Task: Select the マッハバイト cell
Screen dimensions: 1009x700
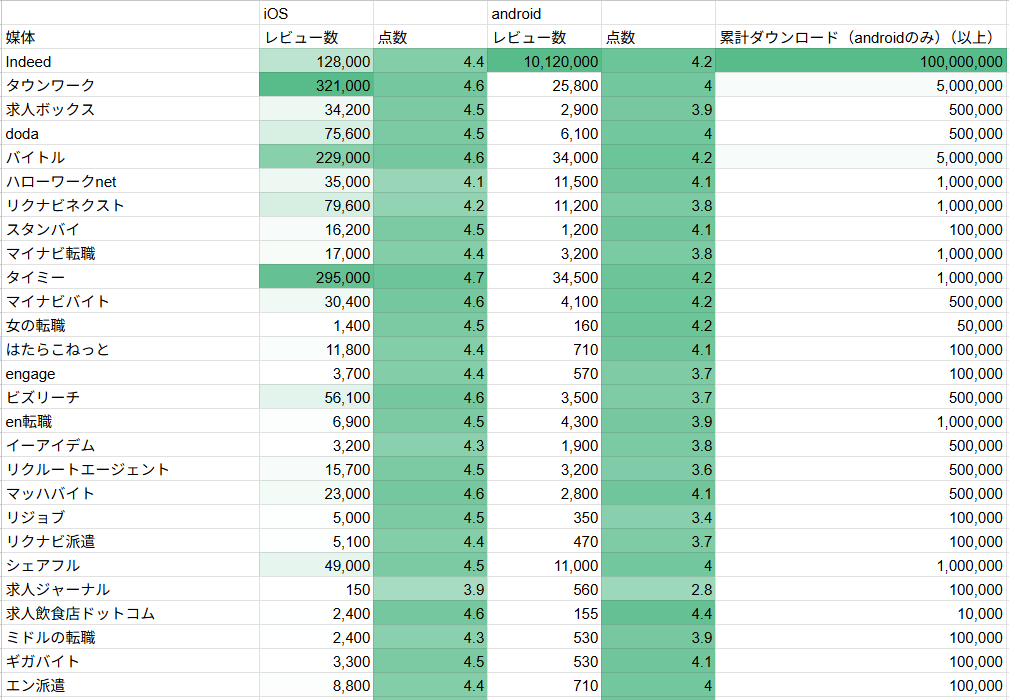Action: click(129, 493)
